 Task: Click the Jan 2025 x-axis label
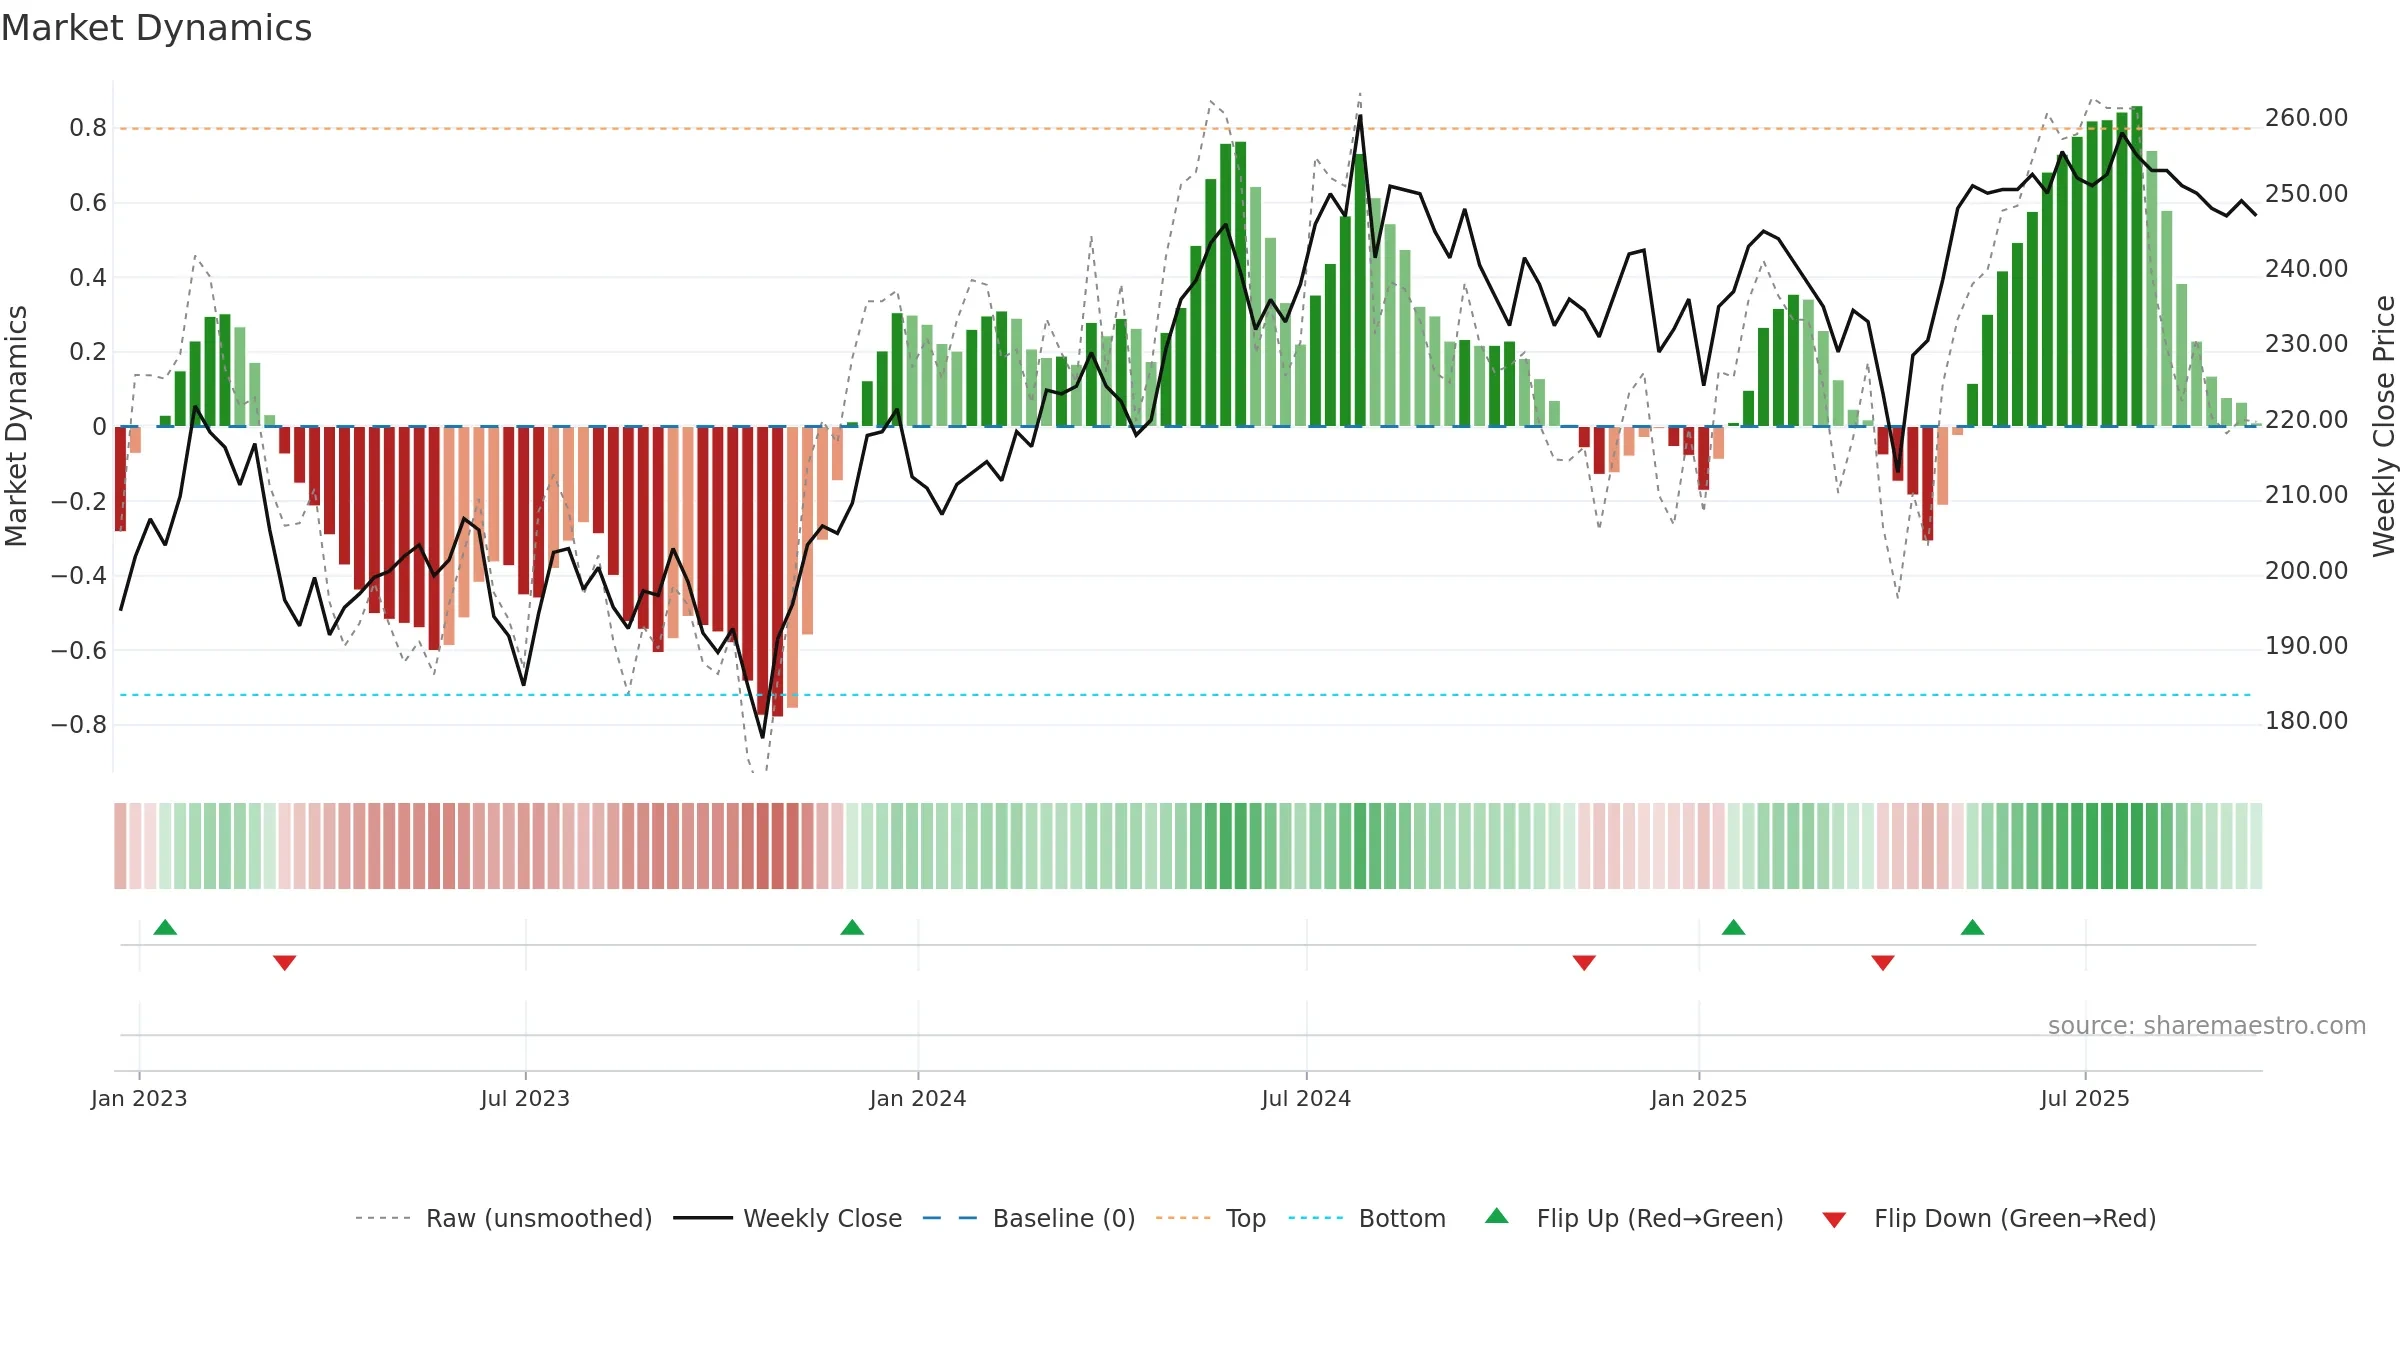pos(1699,1098)
